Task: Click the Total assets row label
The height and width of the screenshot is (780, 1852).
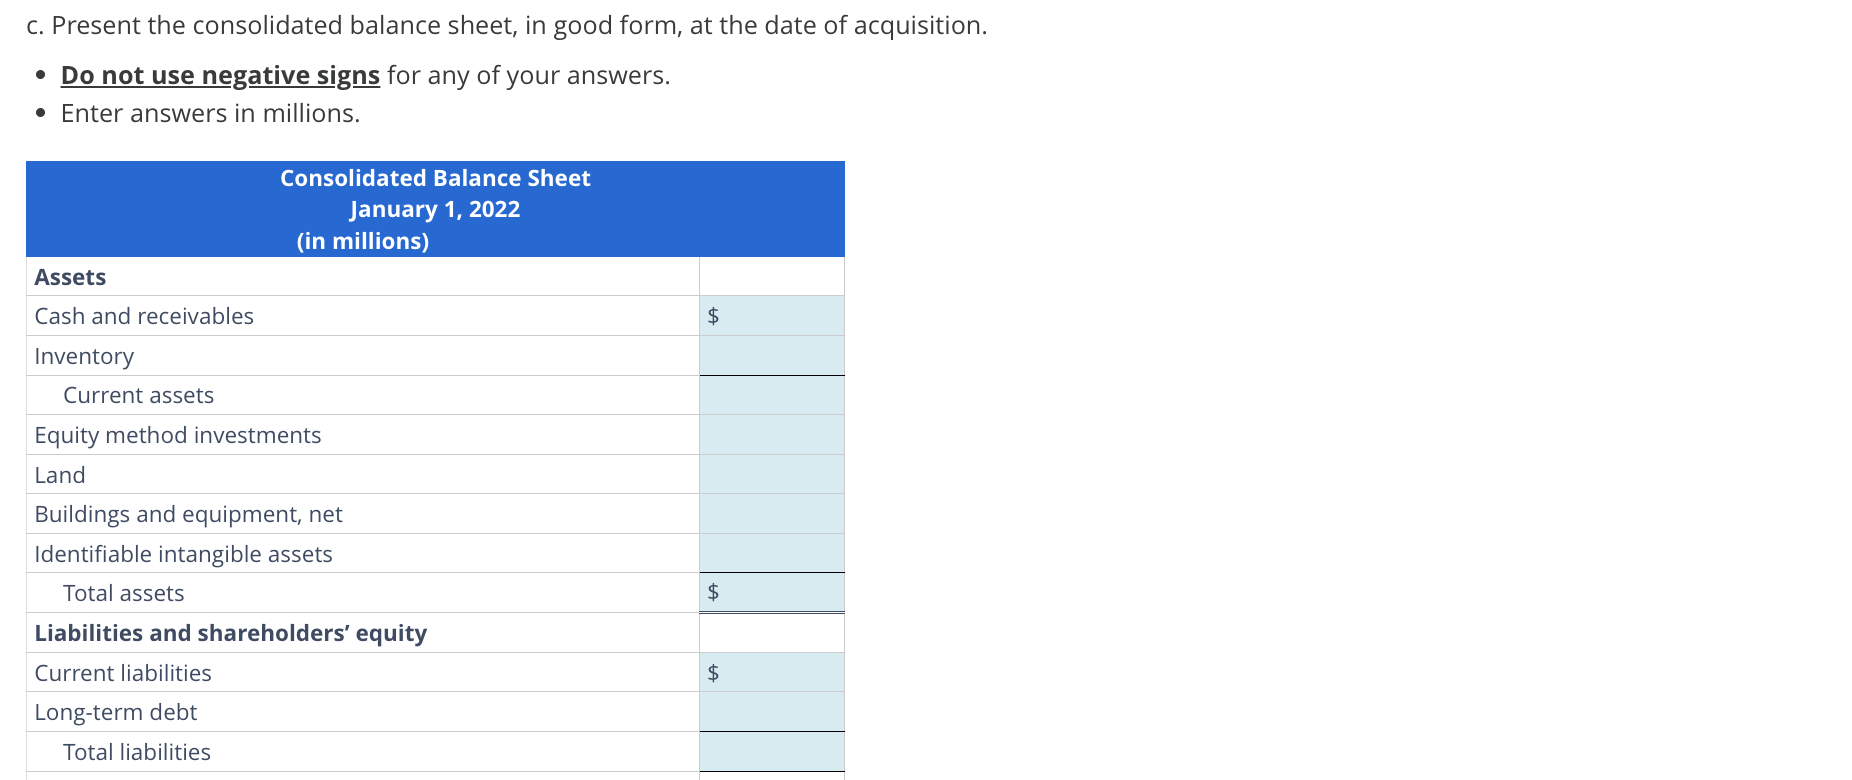Action: [x=123, y=593]
